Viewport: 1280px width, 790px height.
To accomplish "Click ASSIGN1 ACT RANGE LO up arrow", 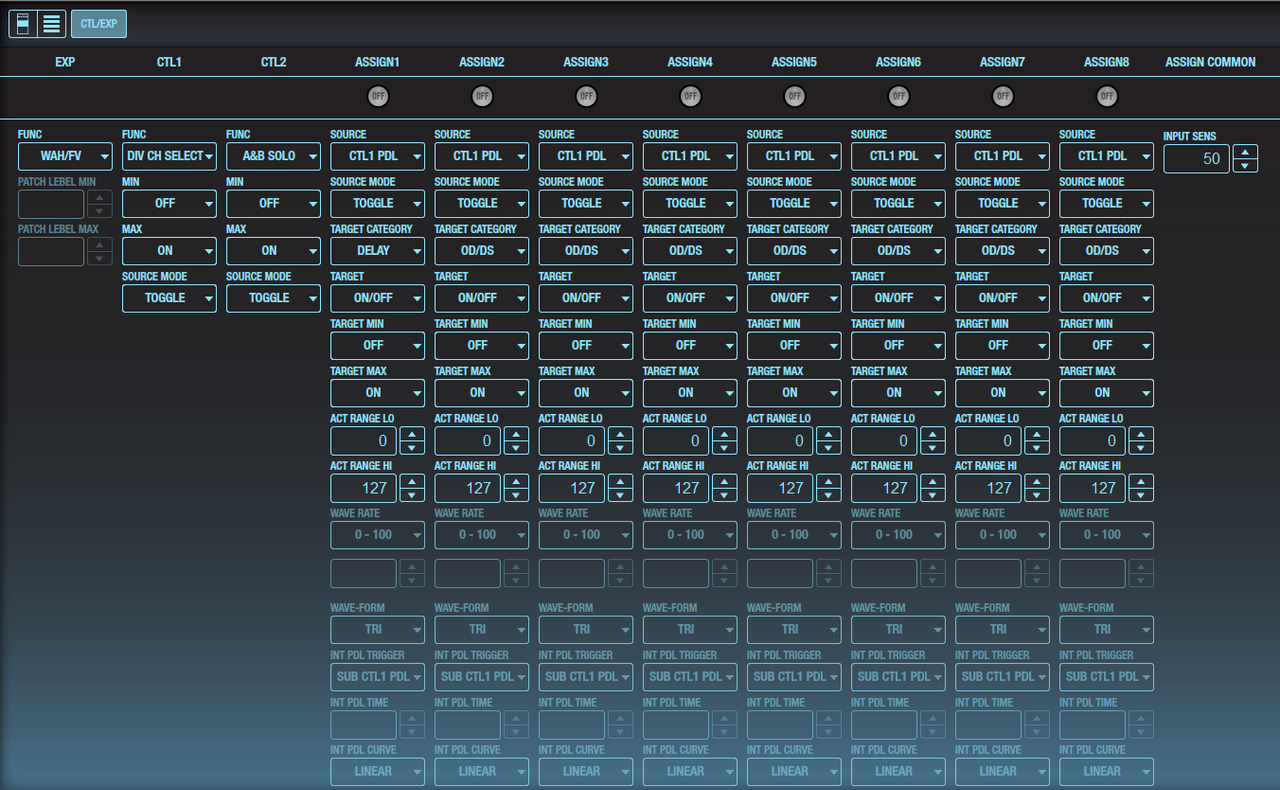I will (x=412, y=434).
